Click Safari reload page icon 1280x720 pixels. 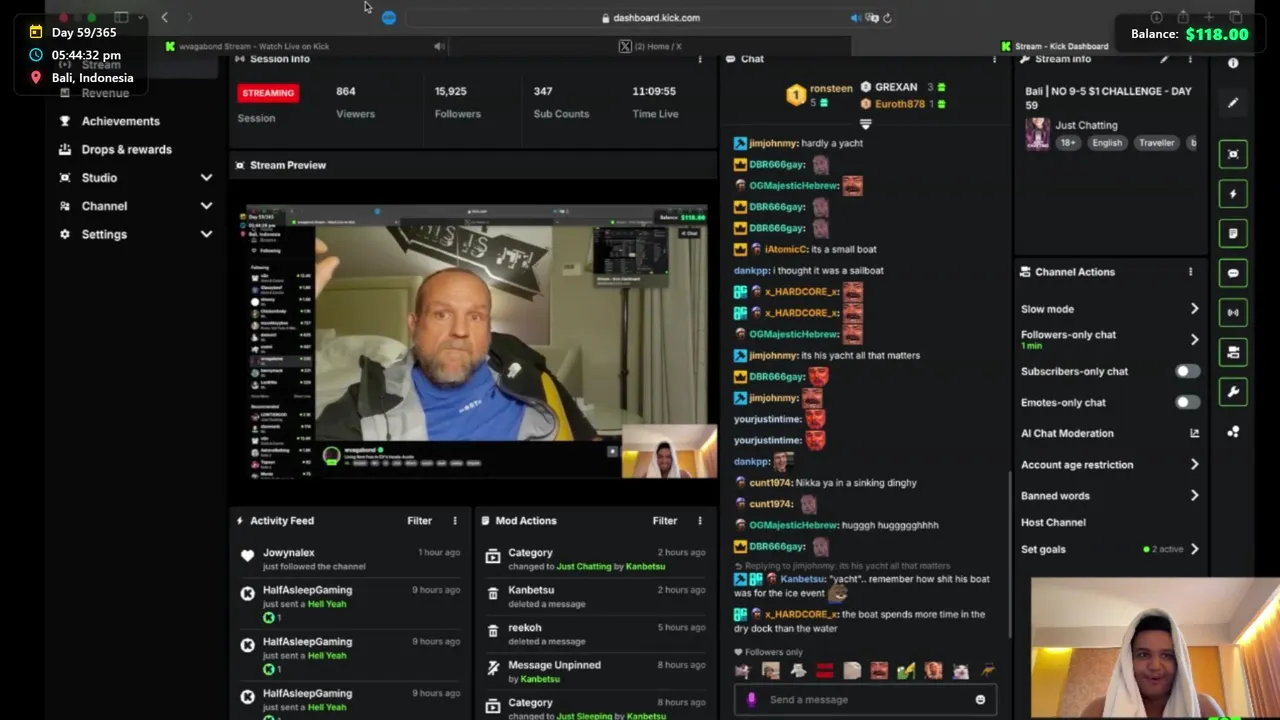click(x=887, y=17)
